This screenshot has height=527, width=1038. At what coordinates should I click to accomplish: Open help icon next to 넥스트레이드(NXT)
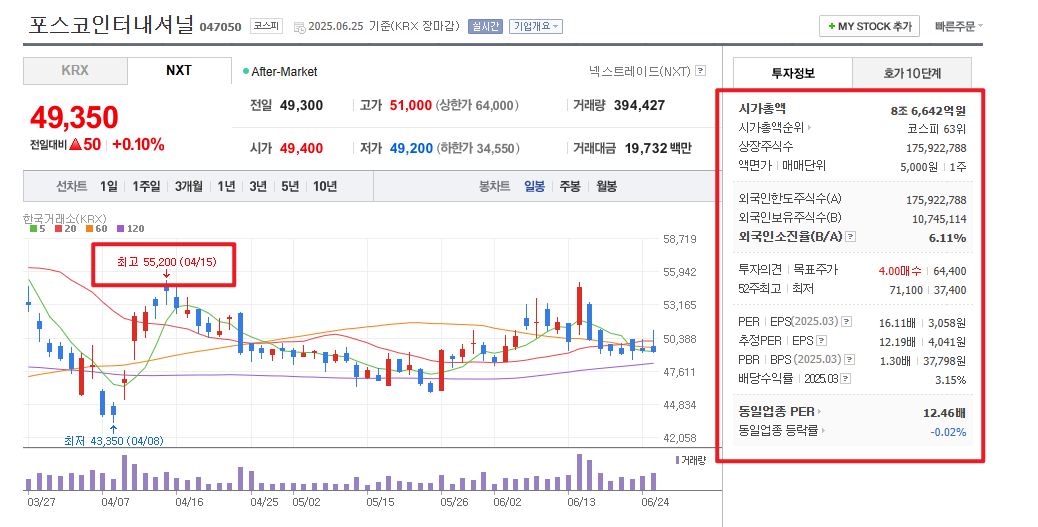tap(700, 71)
